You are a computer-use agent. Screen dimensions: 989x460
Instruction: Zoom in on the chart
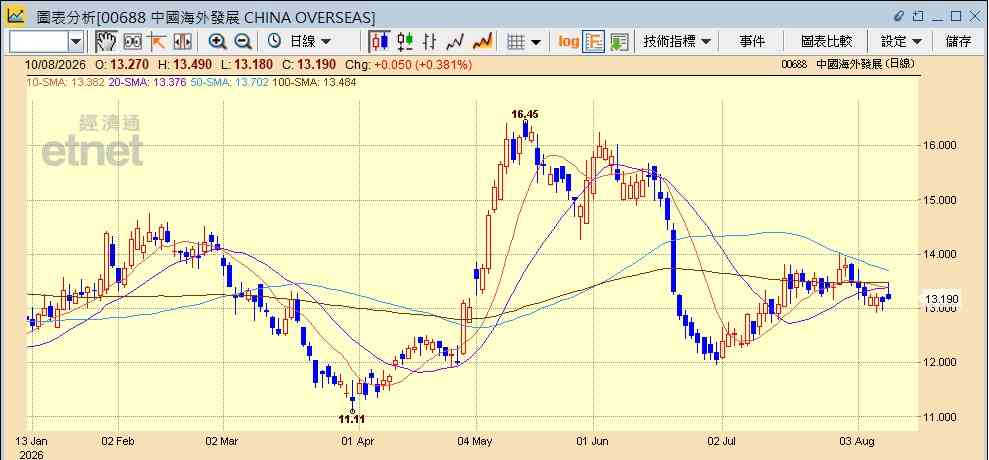point(217,42)
